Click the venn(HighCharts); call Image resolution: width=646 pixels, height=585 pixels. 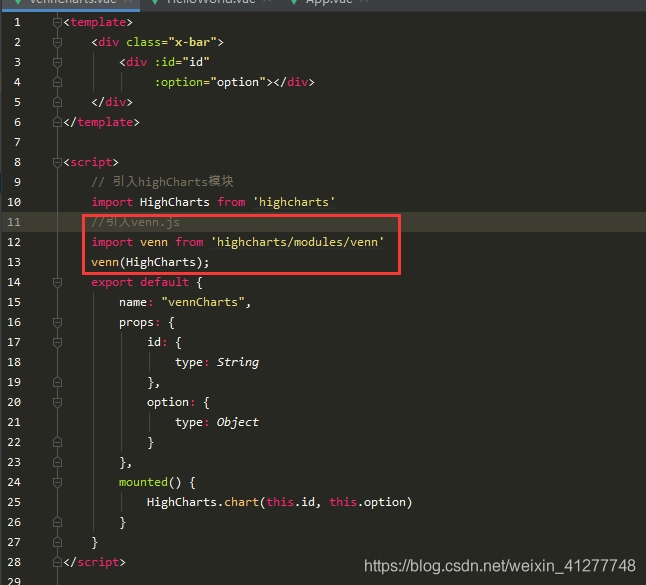[150, 262]
